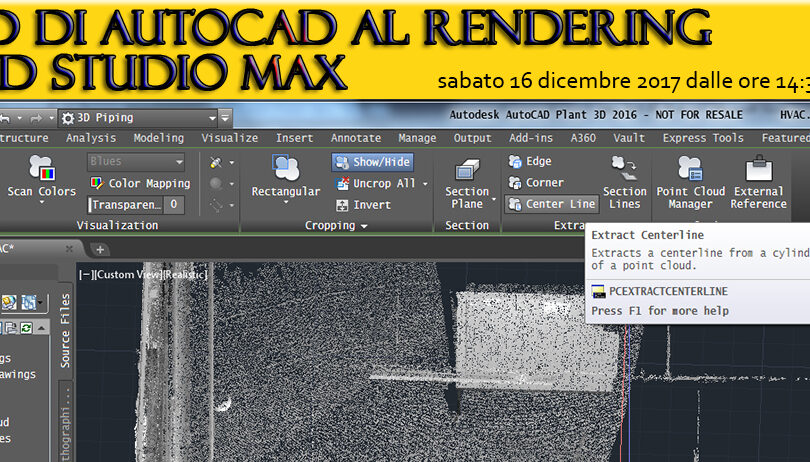Open the Output ribbon tab

(x=473, y=138)
